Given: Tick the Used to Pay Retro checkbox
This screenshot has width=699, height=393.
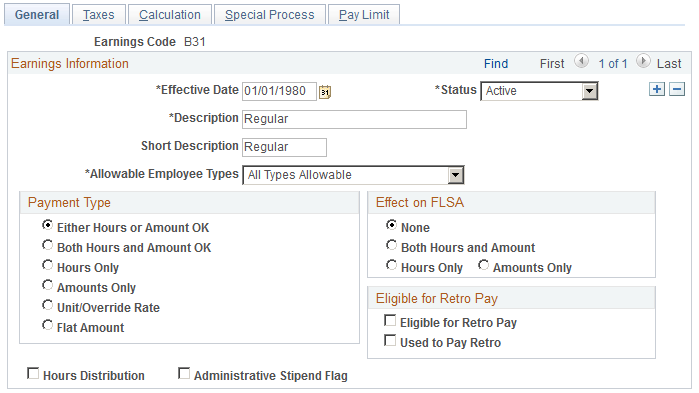Looking at the screenshot, I should click(390, 340).
